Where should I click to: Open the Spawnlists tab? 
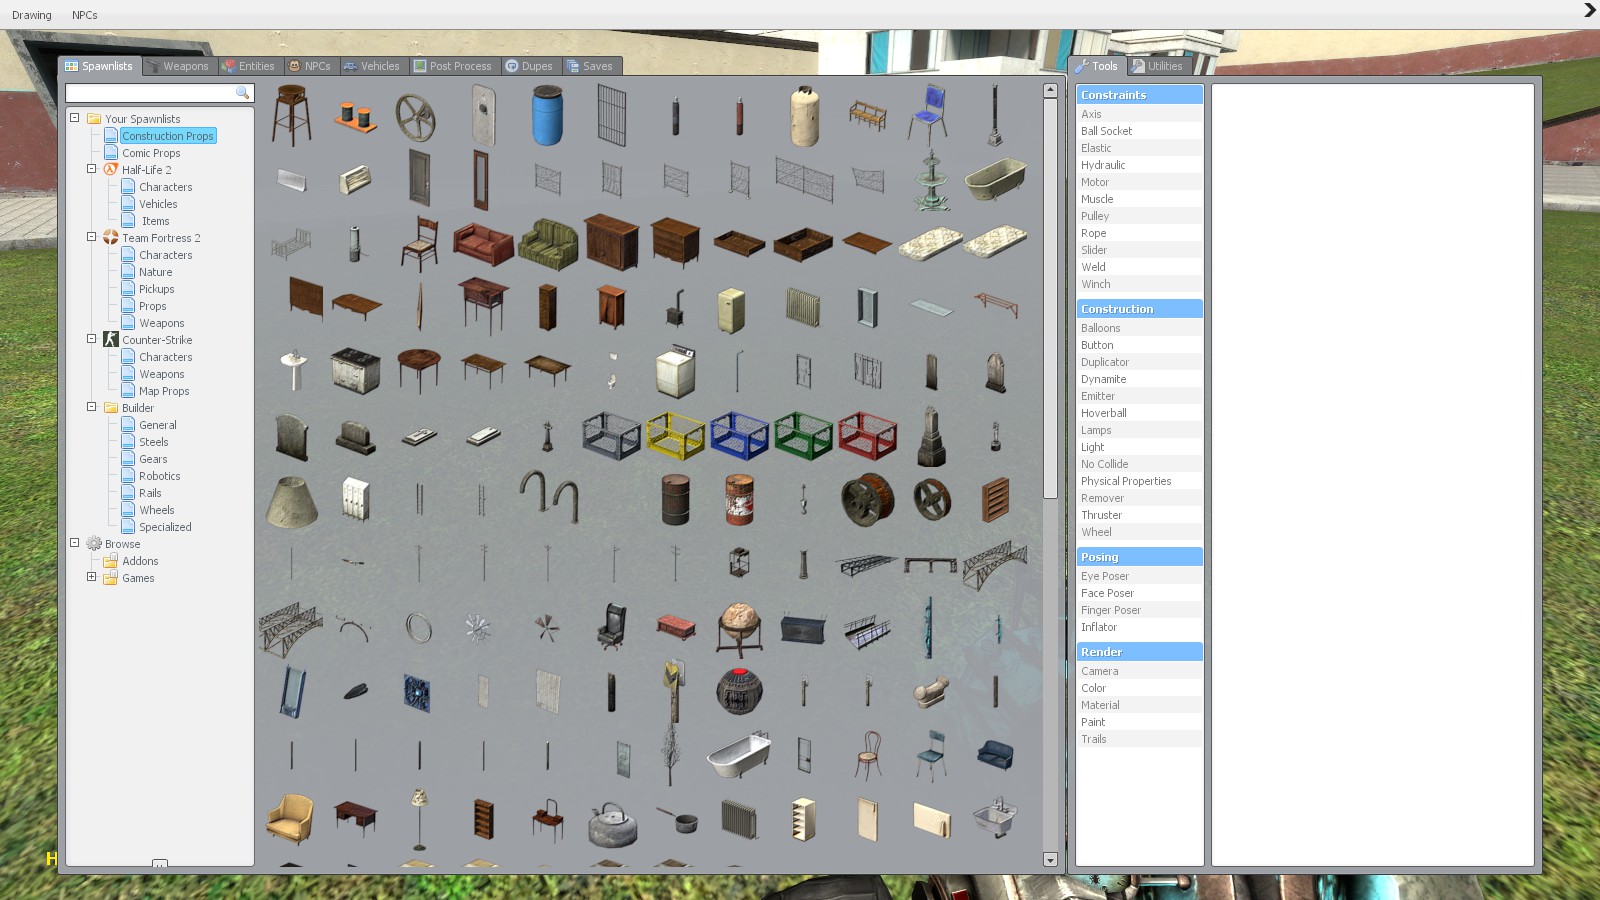pyautogui.click(x=99, y=66)
